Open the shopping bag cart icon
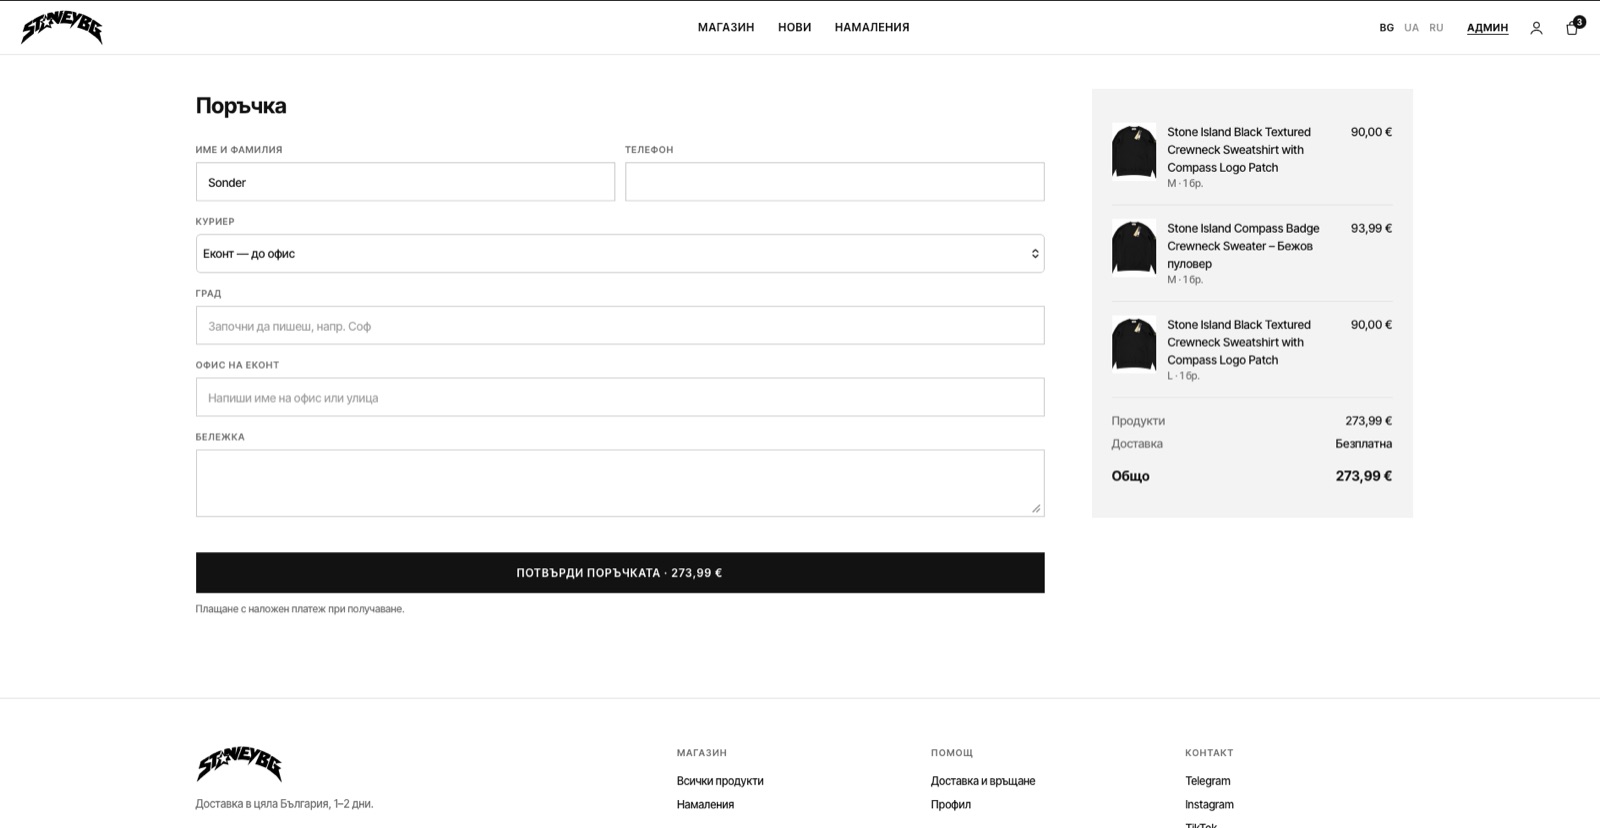 (1572, 28)
